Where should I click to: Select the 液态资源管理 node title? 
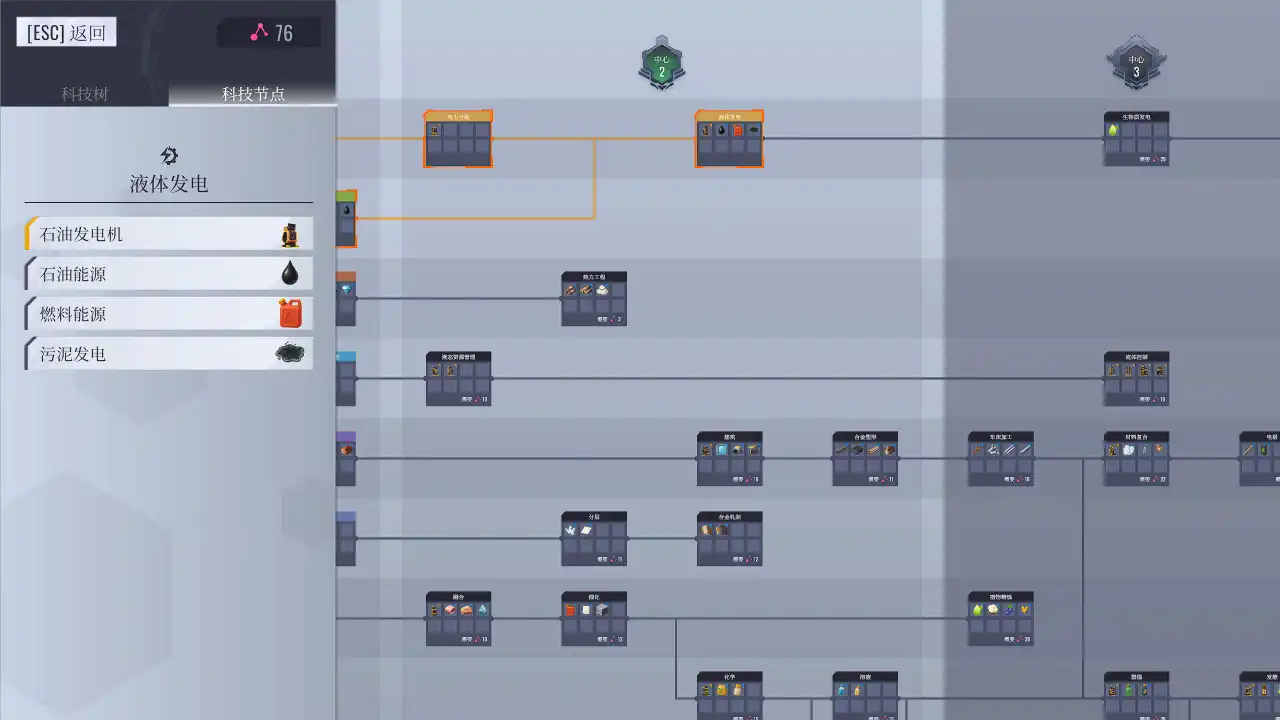coord(458,356)
